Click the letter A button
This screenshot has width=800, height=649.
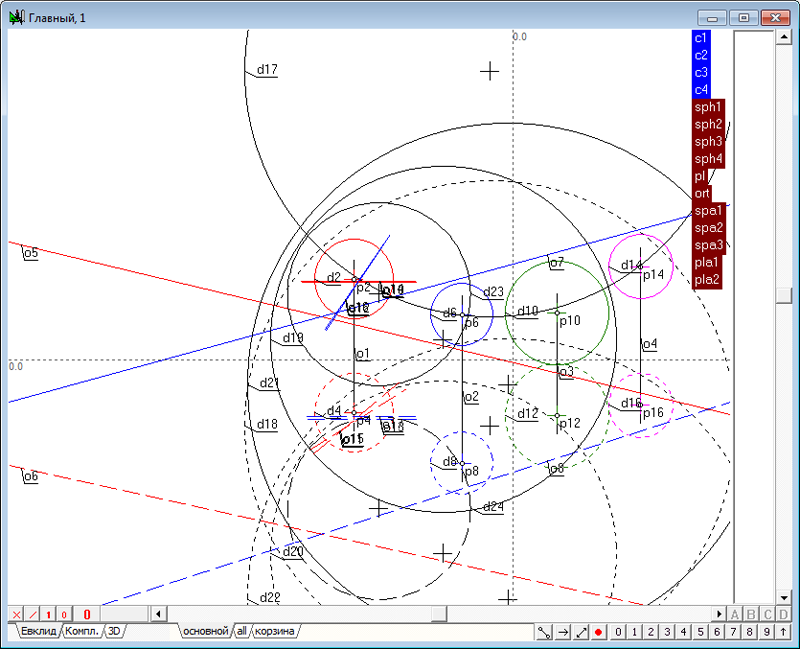(735, 614)
